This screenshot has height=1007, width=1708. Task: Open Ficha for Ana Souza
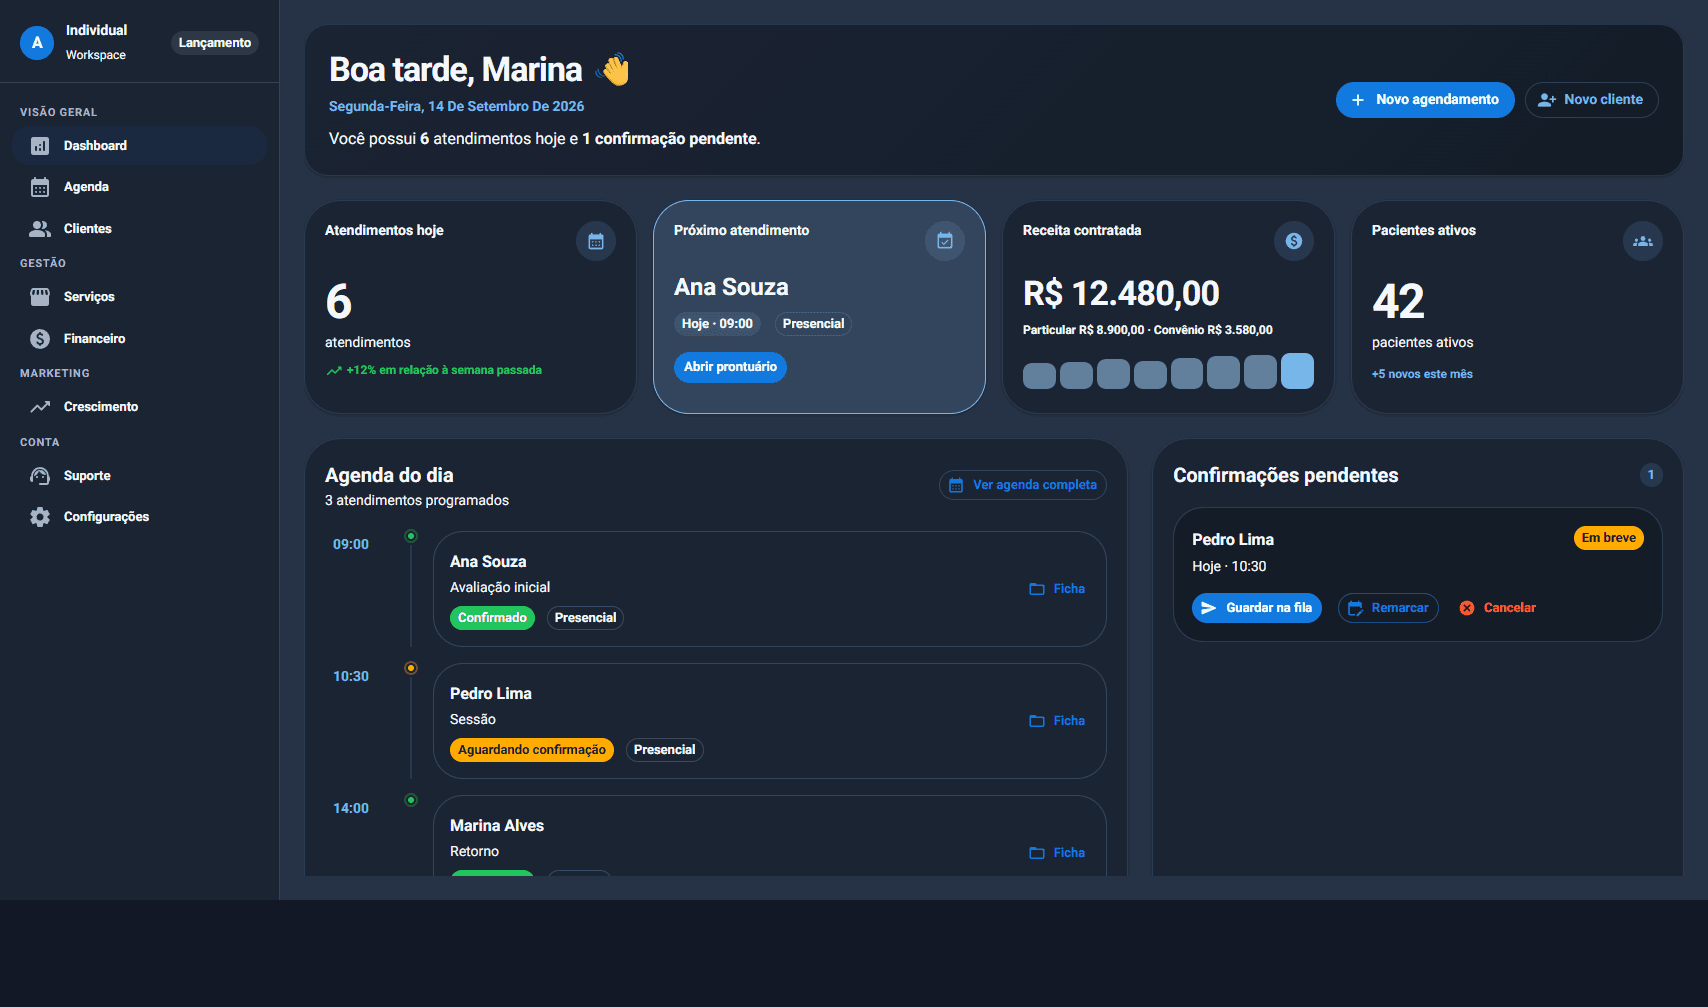1057,589
